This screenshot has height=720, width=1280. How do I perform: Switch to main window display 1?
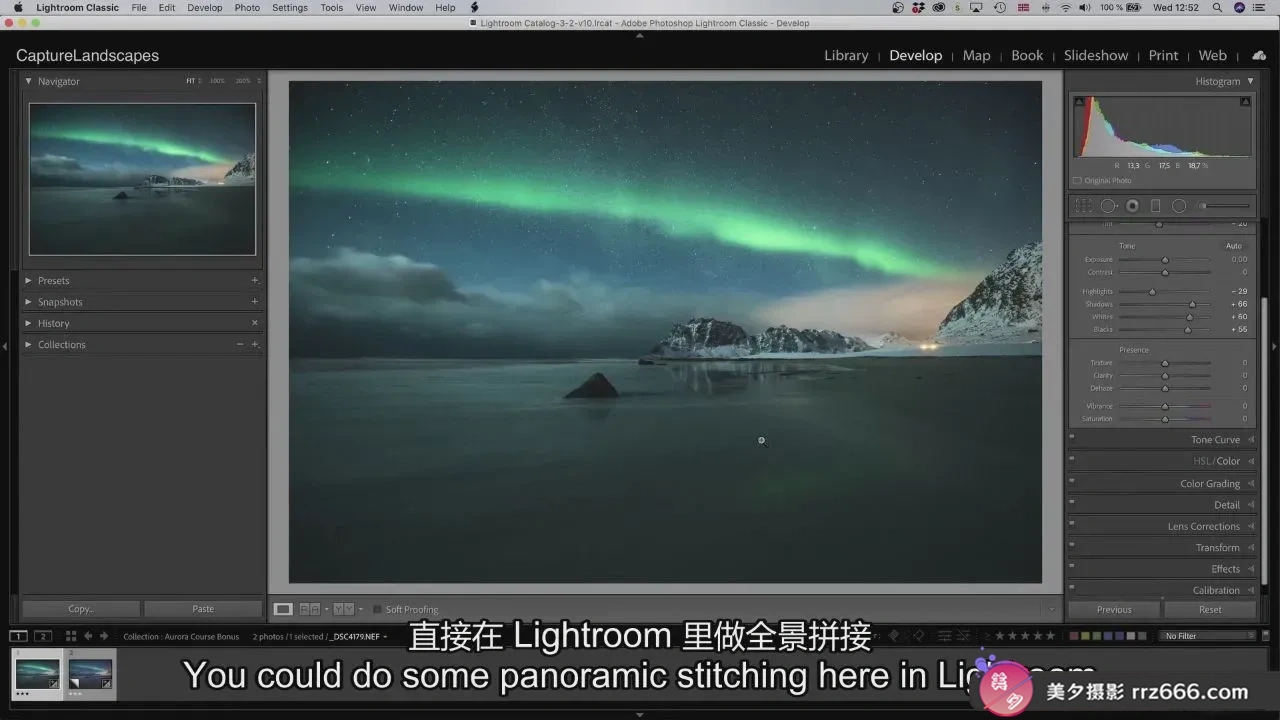click(19, 636)
